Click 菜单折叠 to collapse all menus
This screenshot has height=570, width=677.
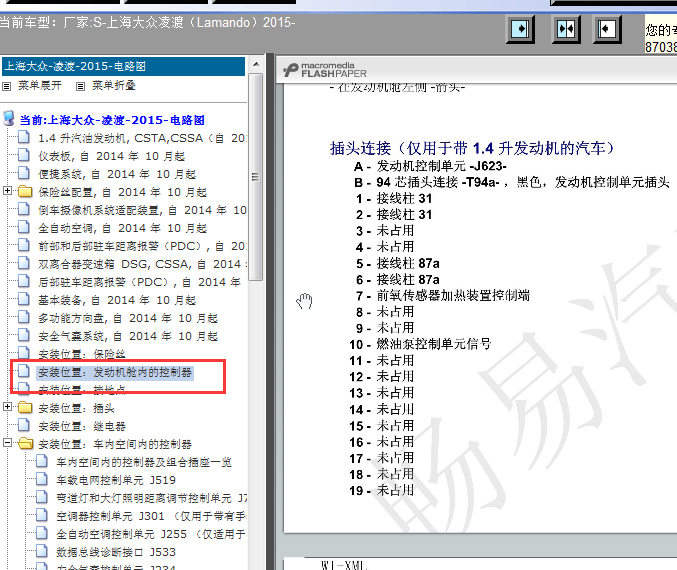114,86
